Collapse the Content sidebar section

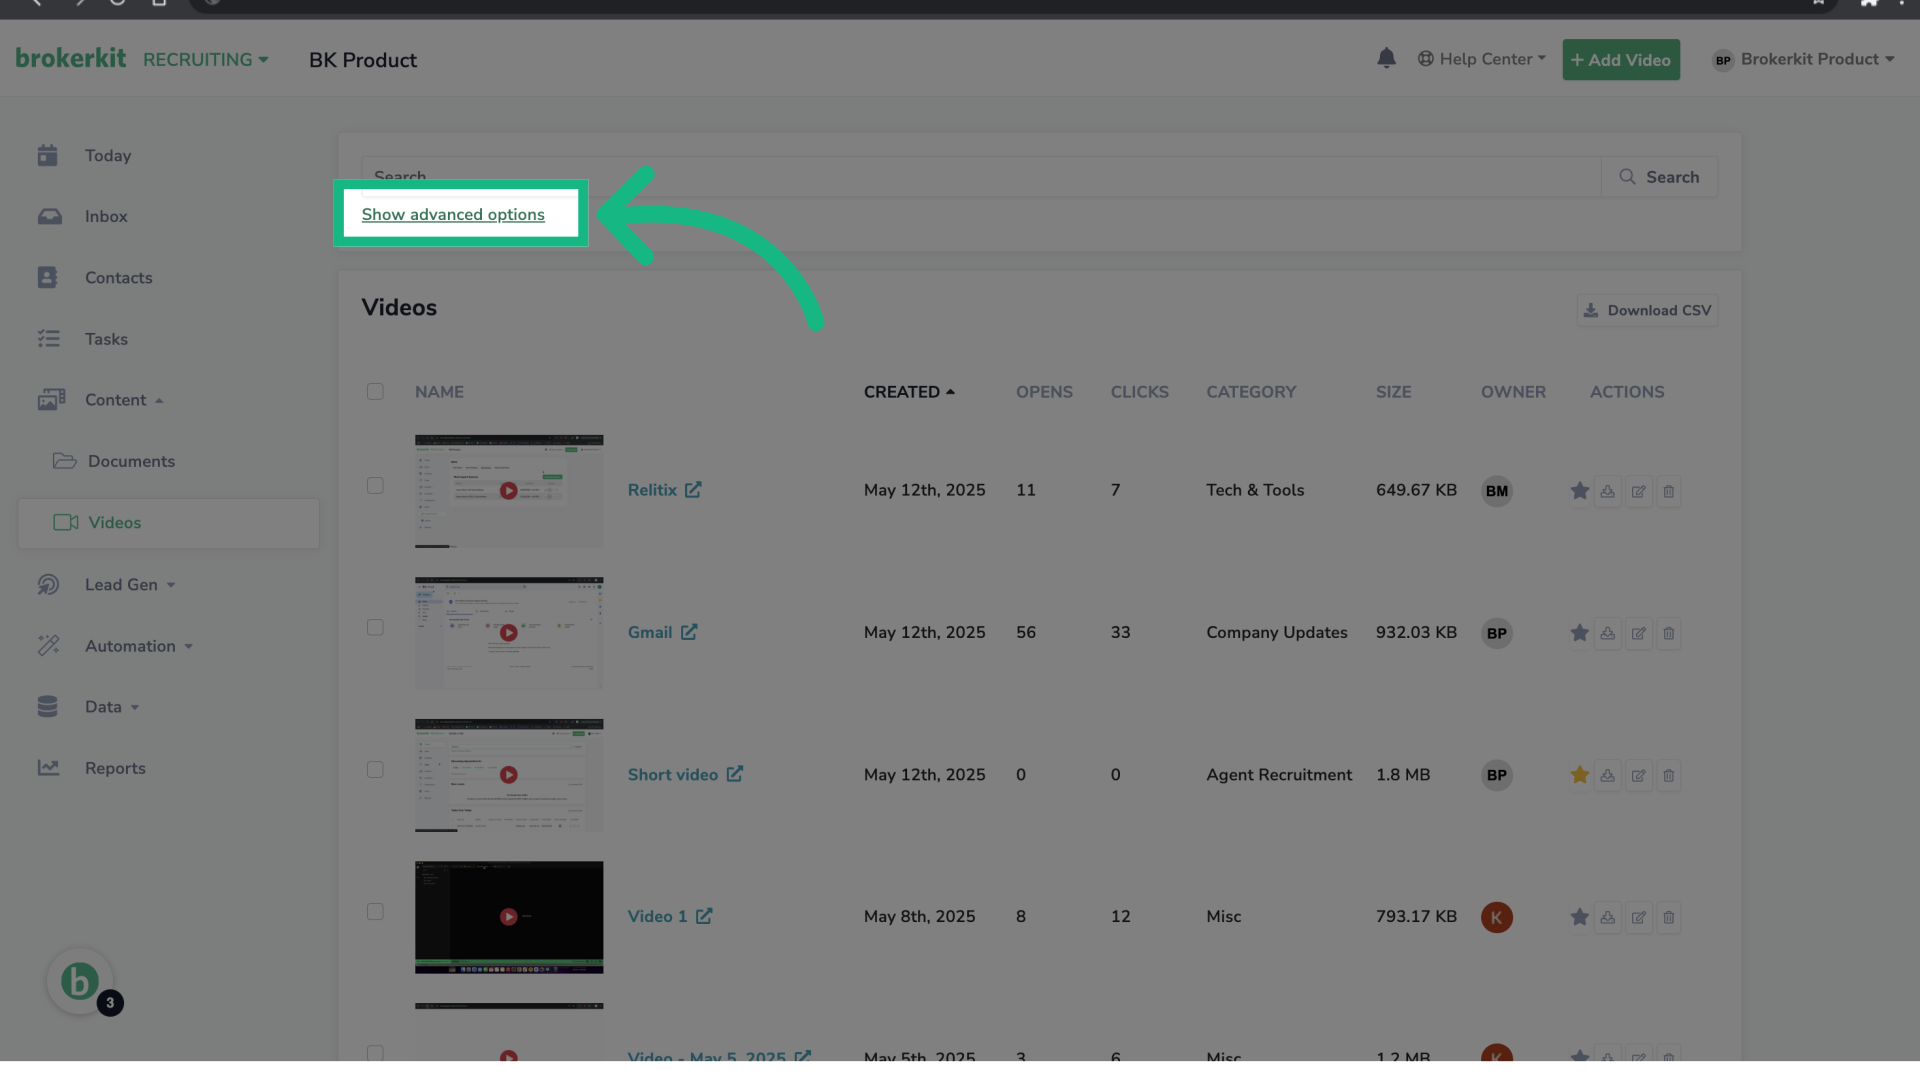point(124,400)
